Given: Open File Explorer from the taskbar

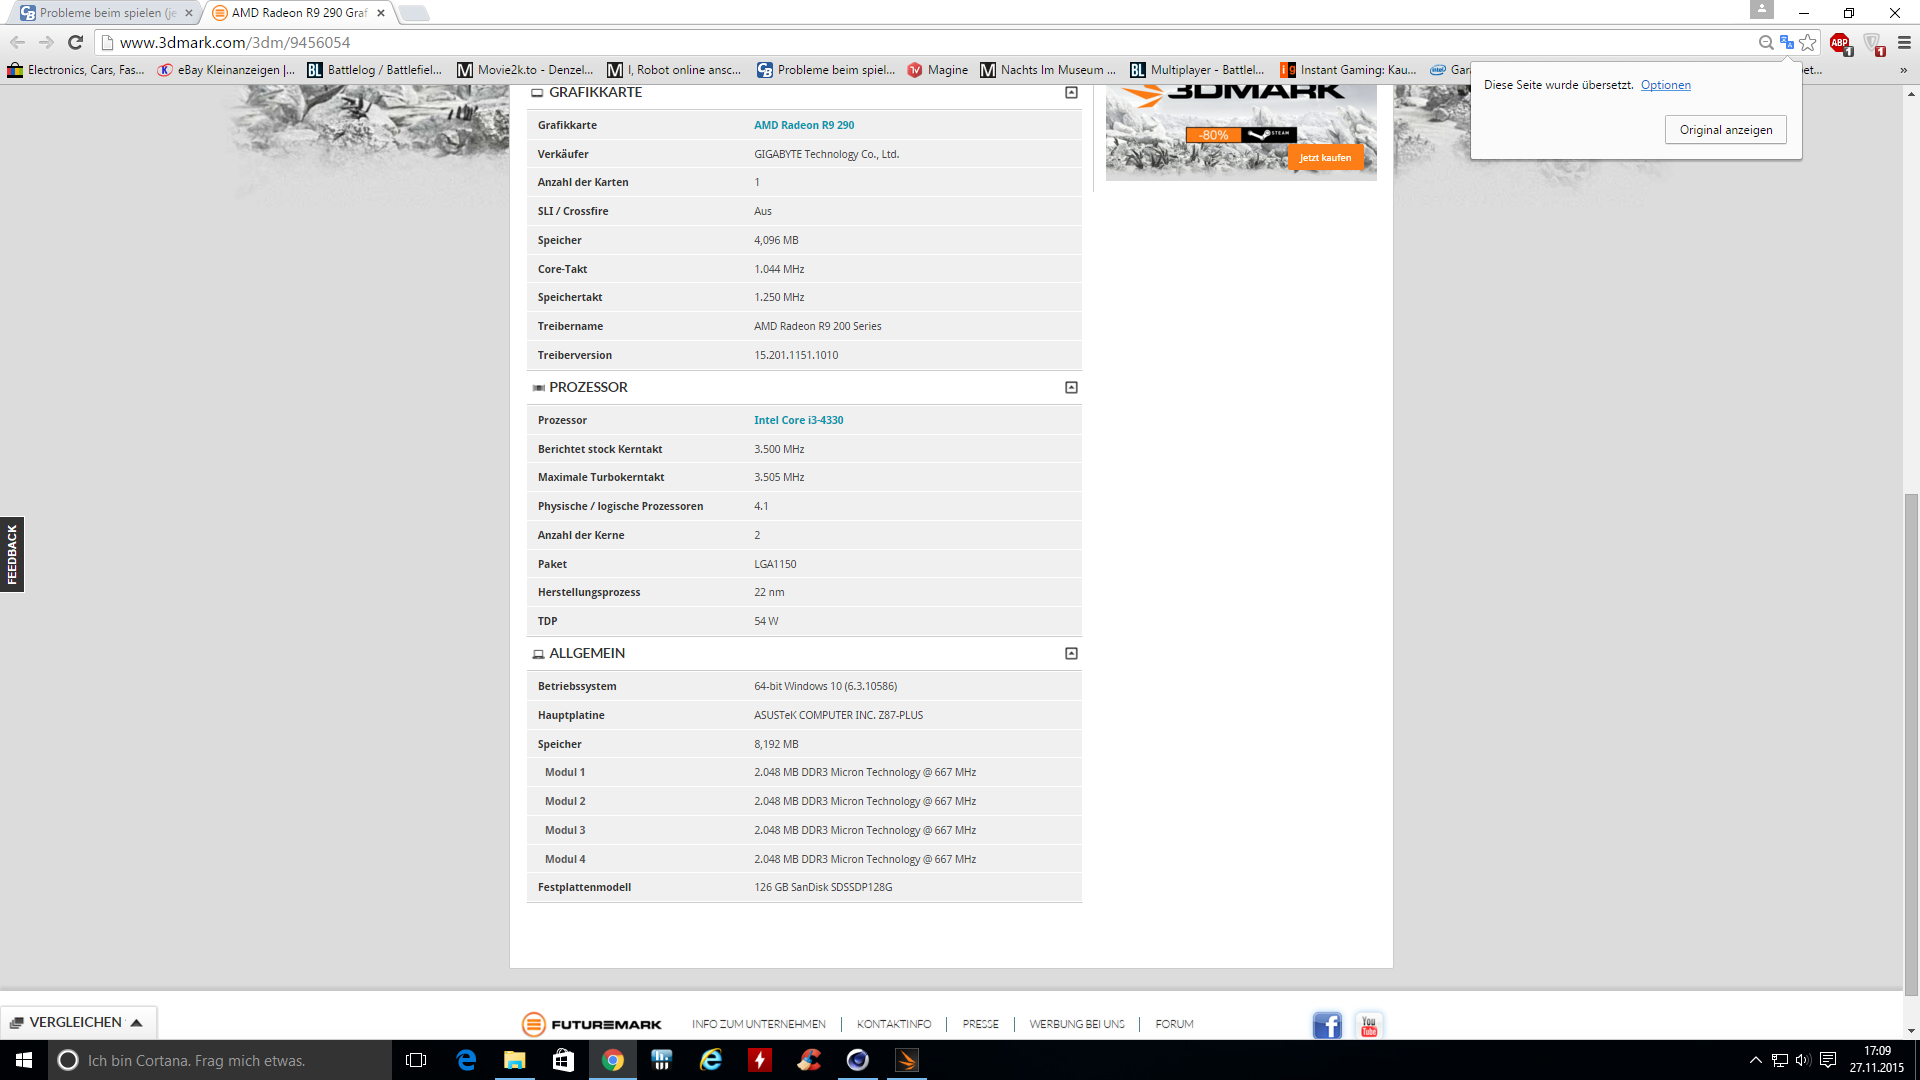Looking at the screenshot, I should [x=515, y=1060].
